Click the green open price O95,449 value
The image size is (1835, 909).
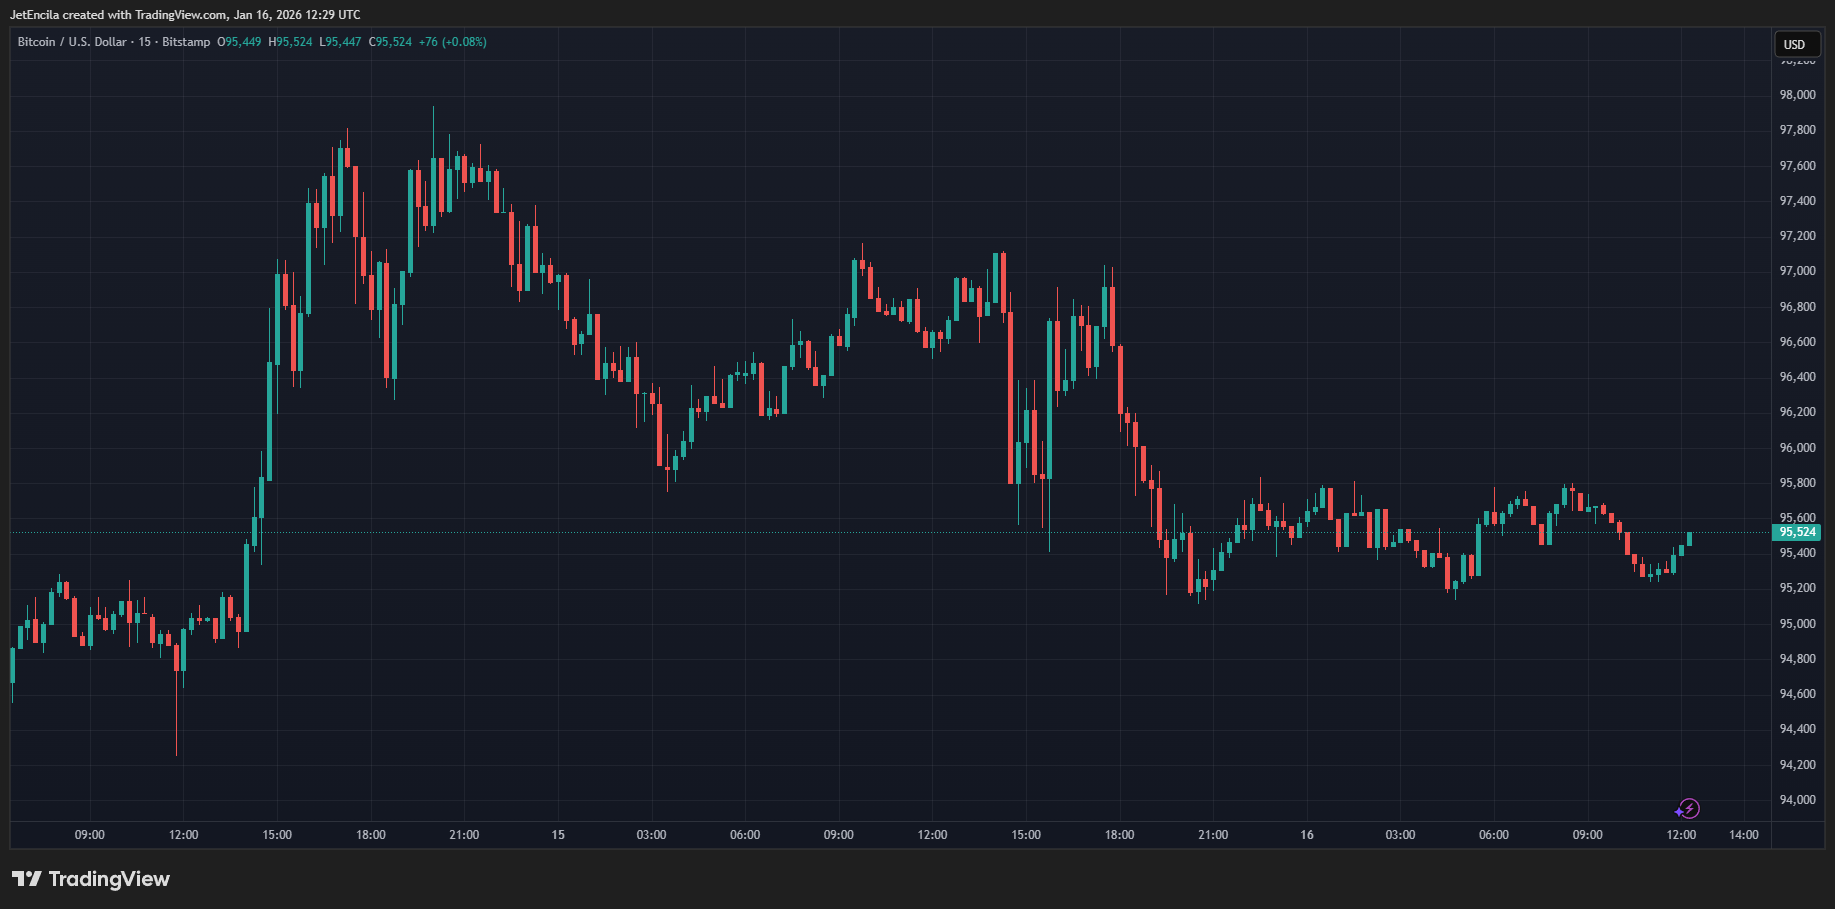(x=239, y=42)
